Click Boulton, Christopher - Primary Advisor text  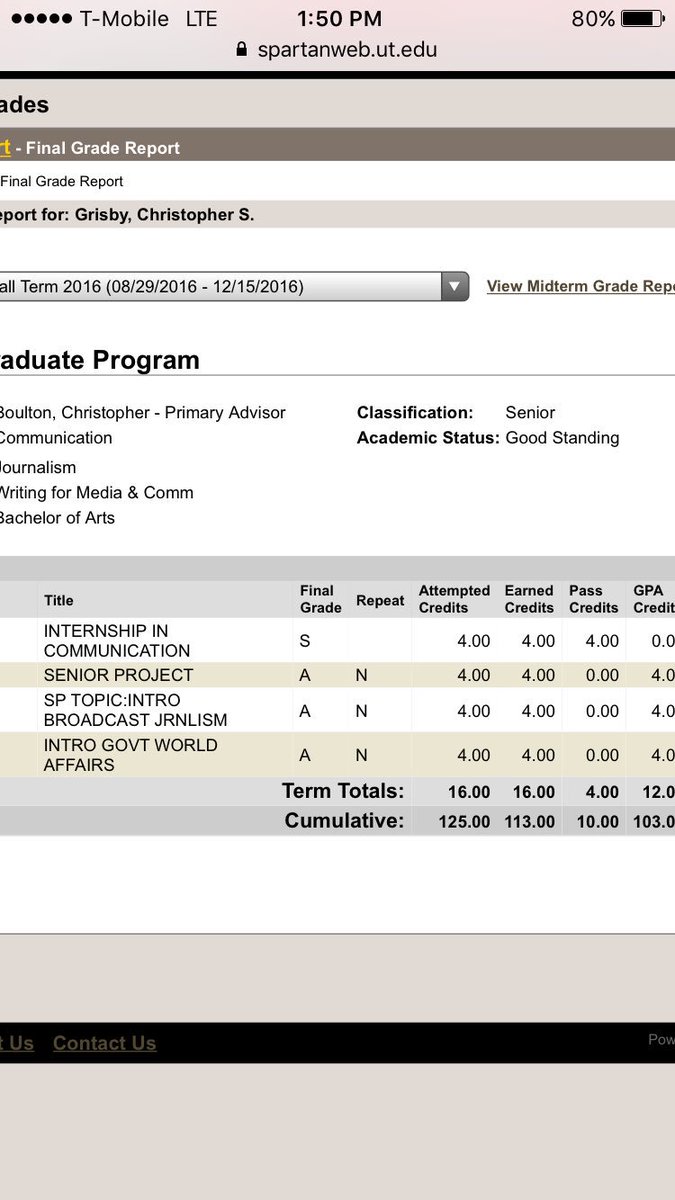(141, 412)
